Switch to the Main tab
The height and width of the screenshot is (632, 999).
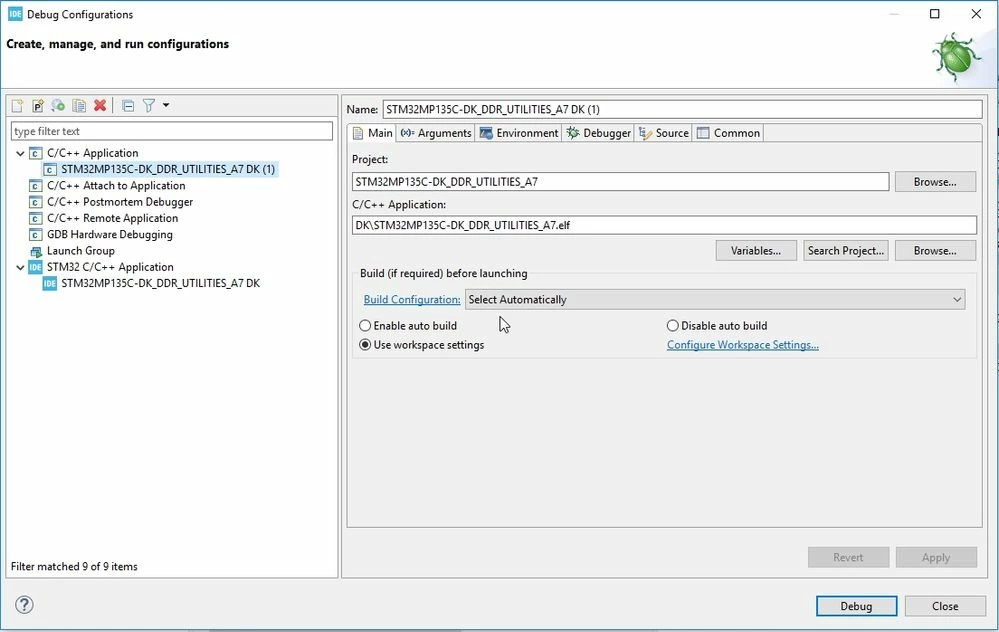(373, 133)
